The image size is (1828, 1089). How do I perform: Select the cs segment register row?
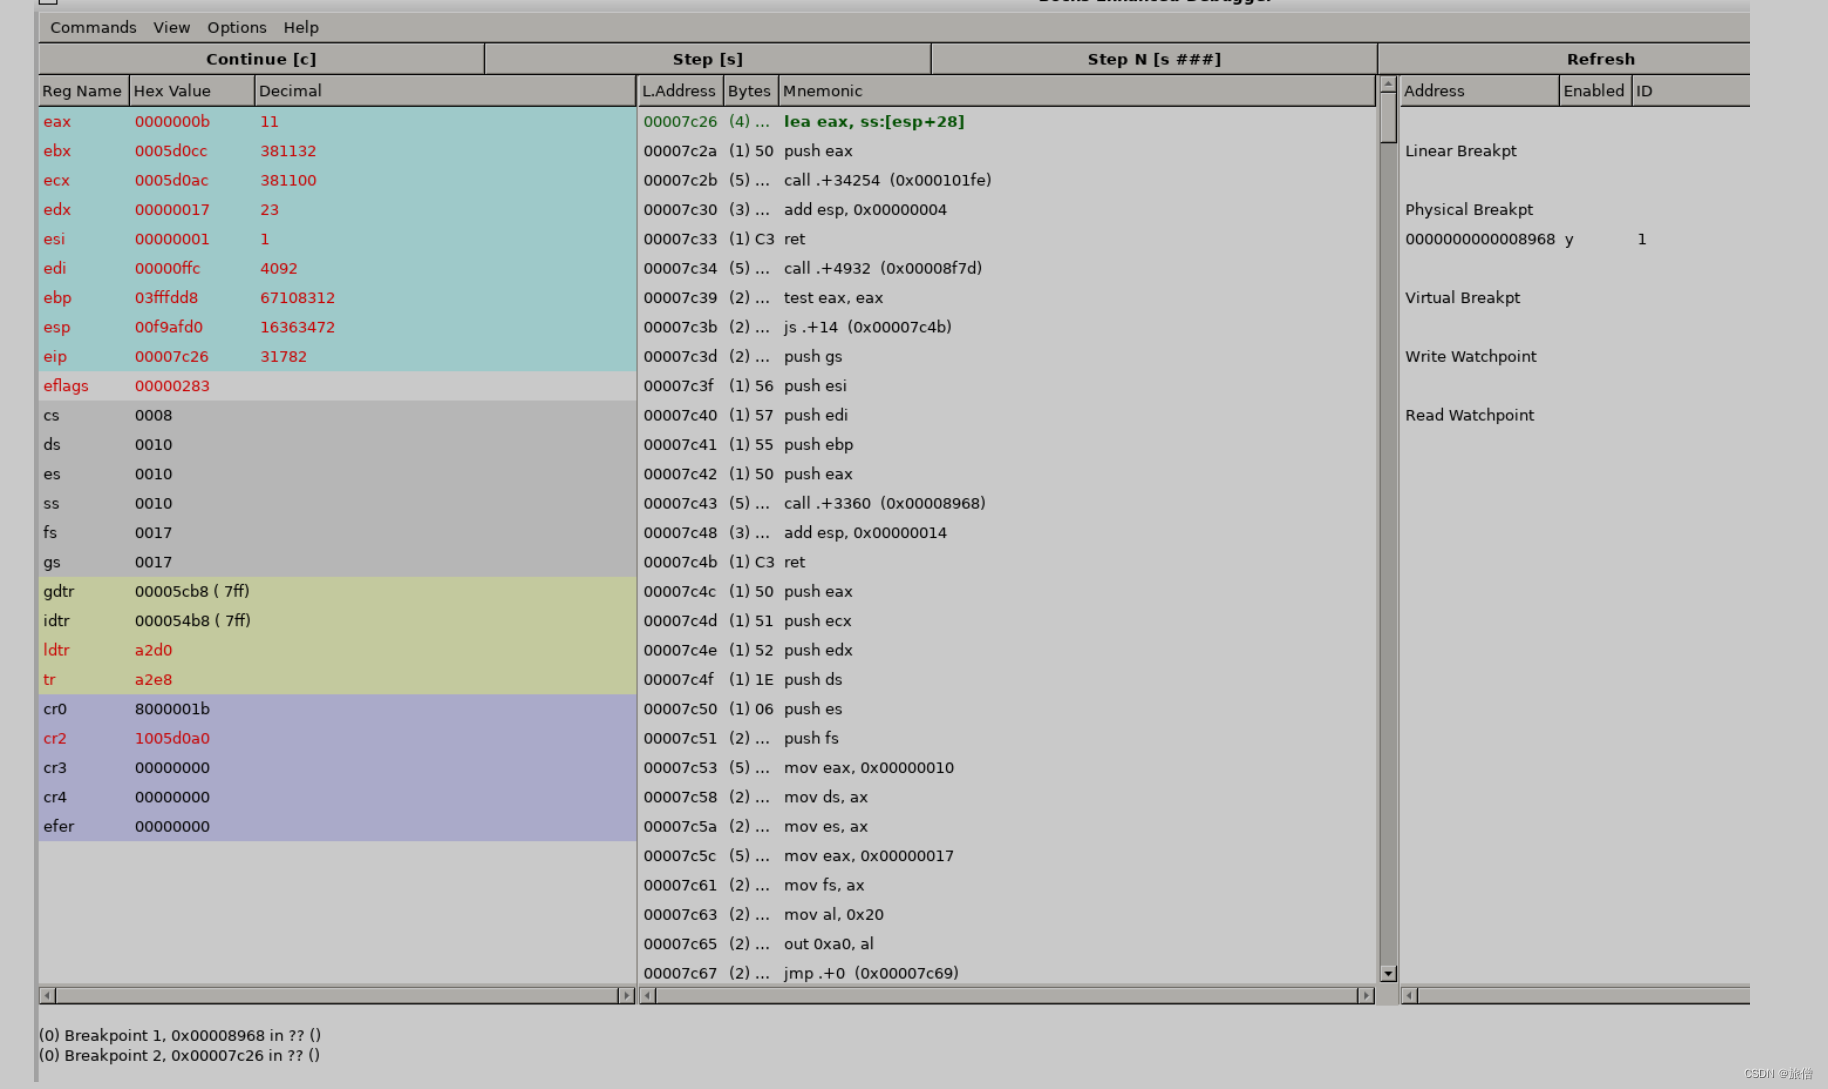coord(337,415)
